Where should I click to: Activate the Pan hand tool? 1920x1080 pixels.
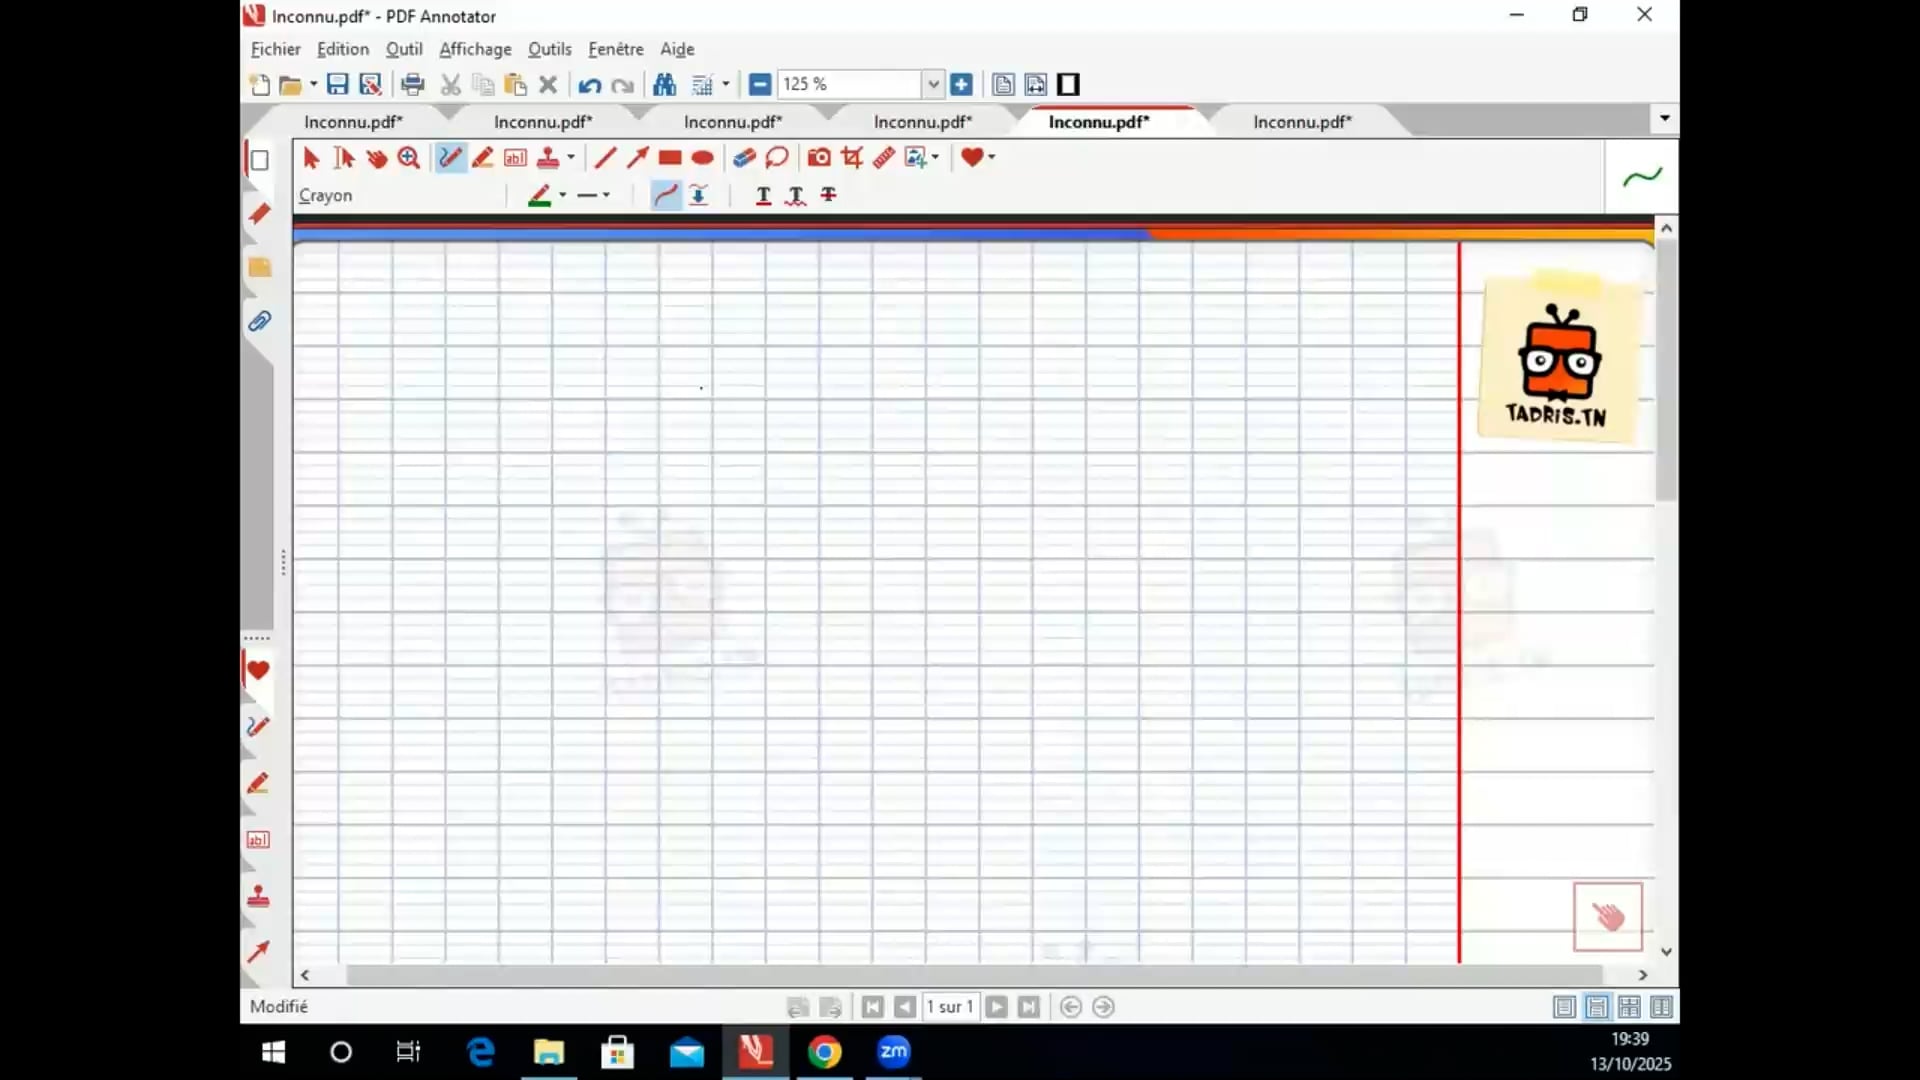click(x=376, y=157)
